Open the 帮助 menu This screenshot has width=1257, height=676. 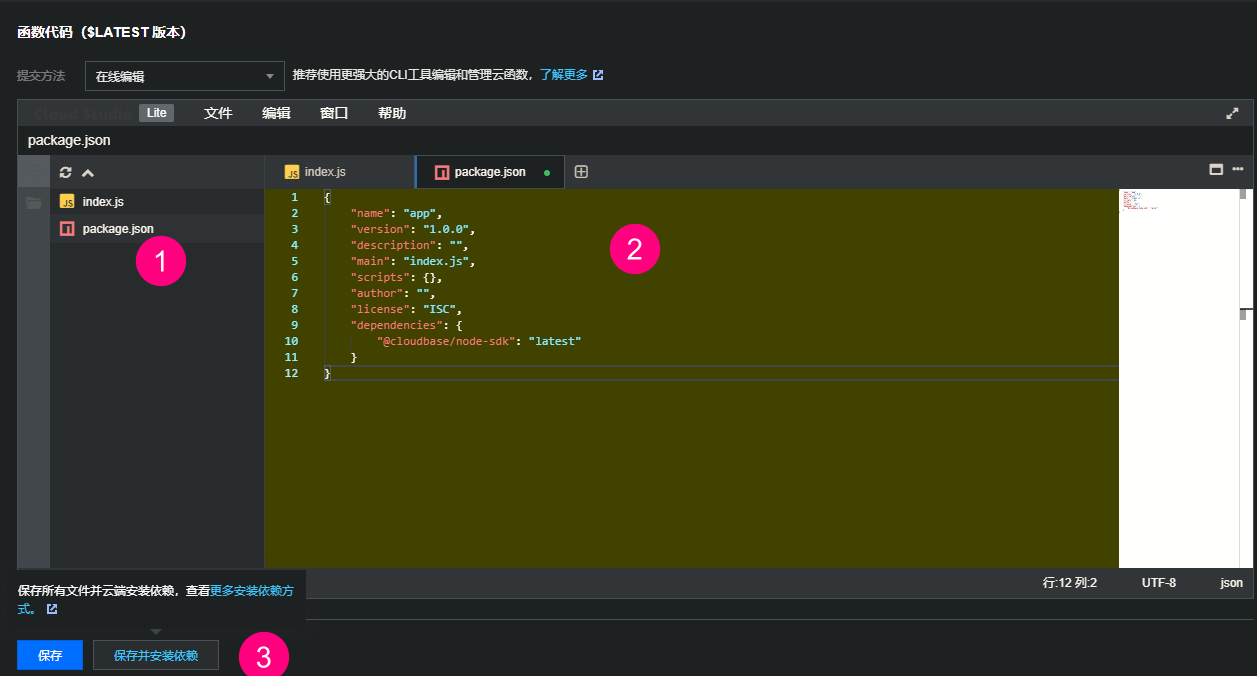(x=392, y=113)
